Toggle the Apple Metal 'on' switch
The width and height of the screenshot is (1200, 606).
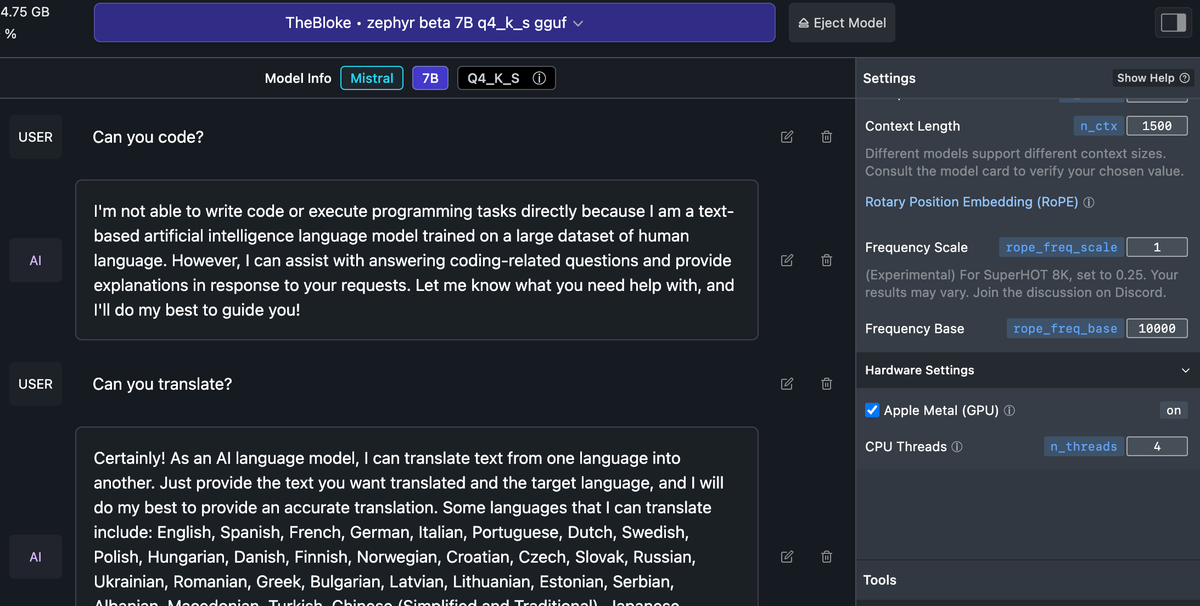1173,411
